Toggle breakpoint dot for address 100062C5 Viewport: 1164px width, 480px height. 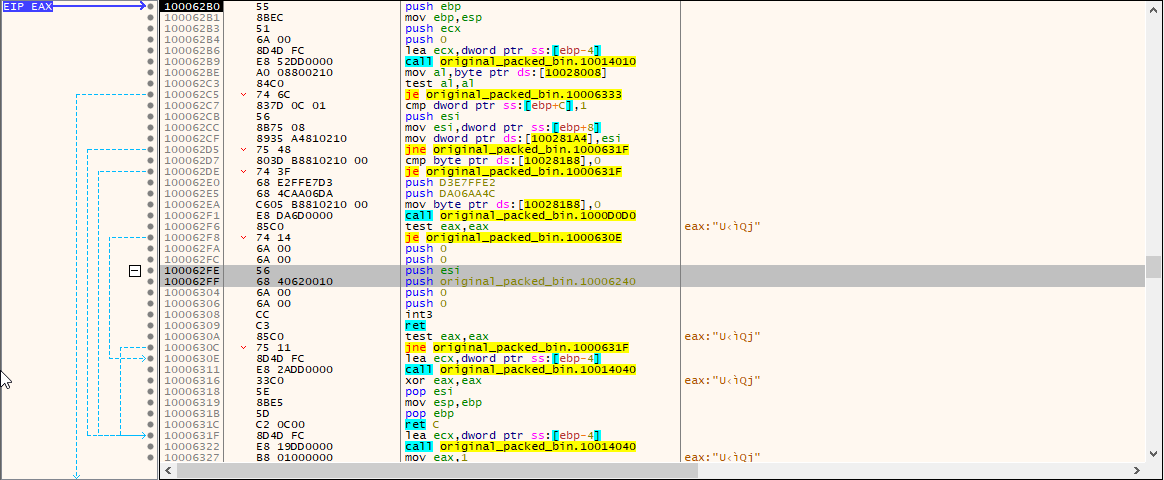tap(151, 95)
